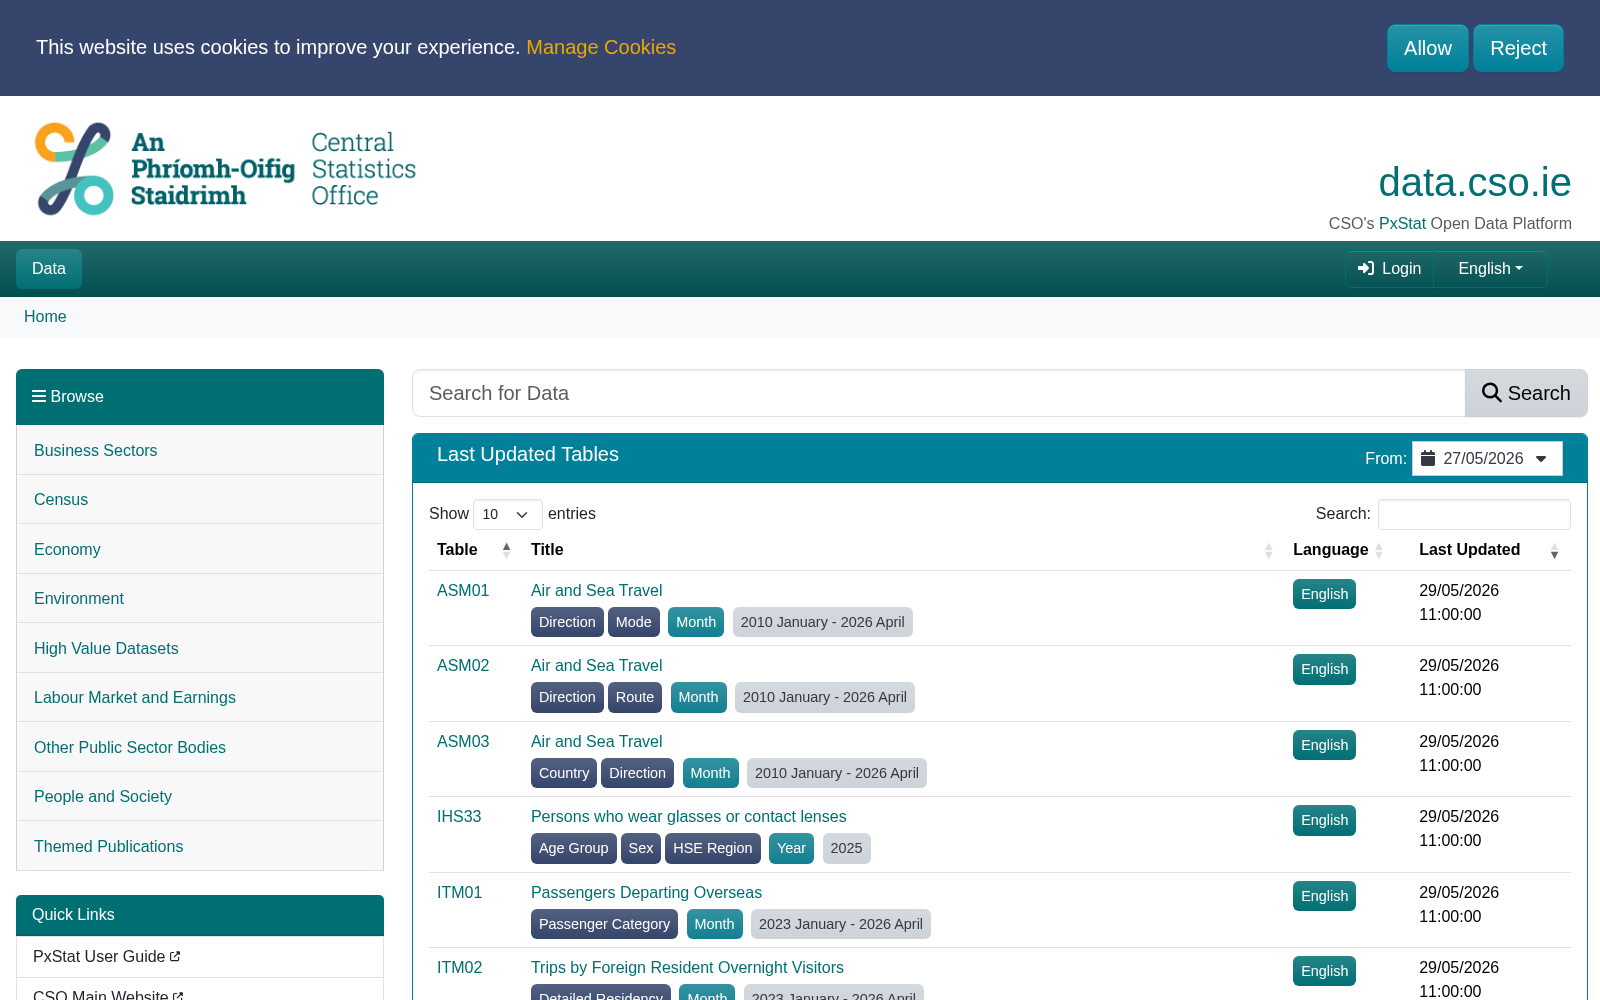Sort by Table column arrows

[x=506, y=550]
